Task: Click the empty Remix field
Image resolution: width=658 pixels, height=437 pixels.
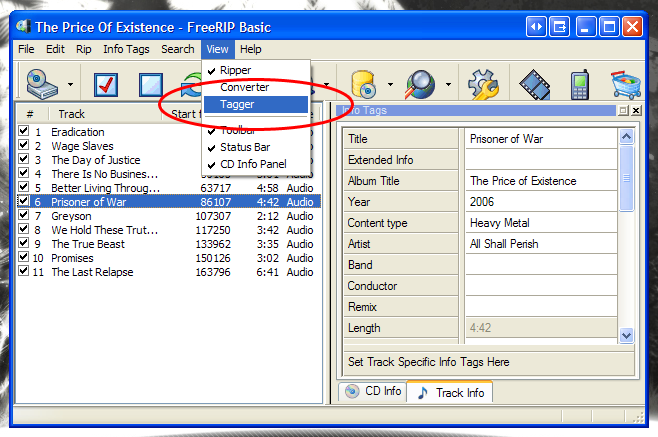Action: [x=541, y=307]
